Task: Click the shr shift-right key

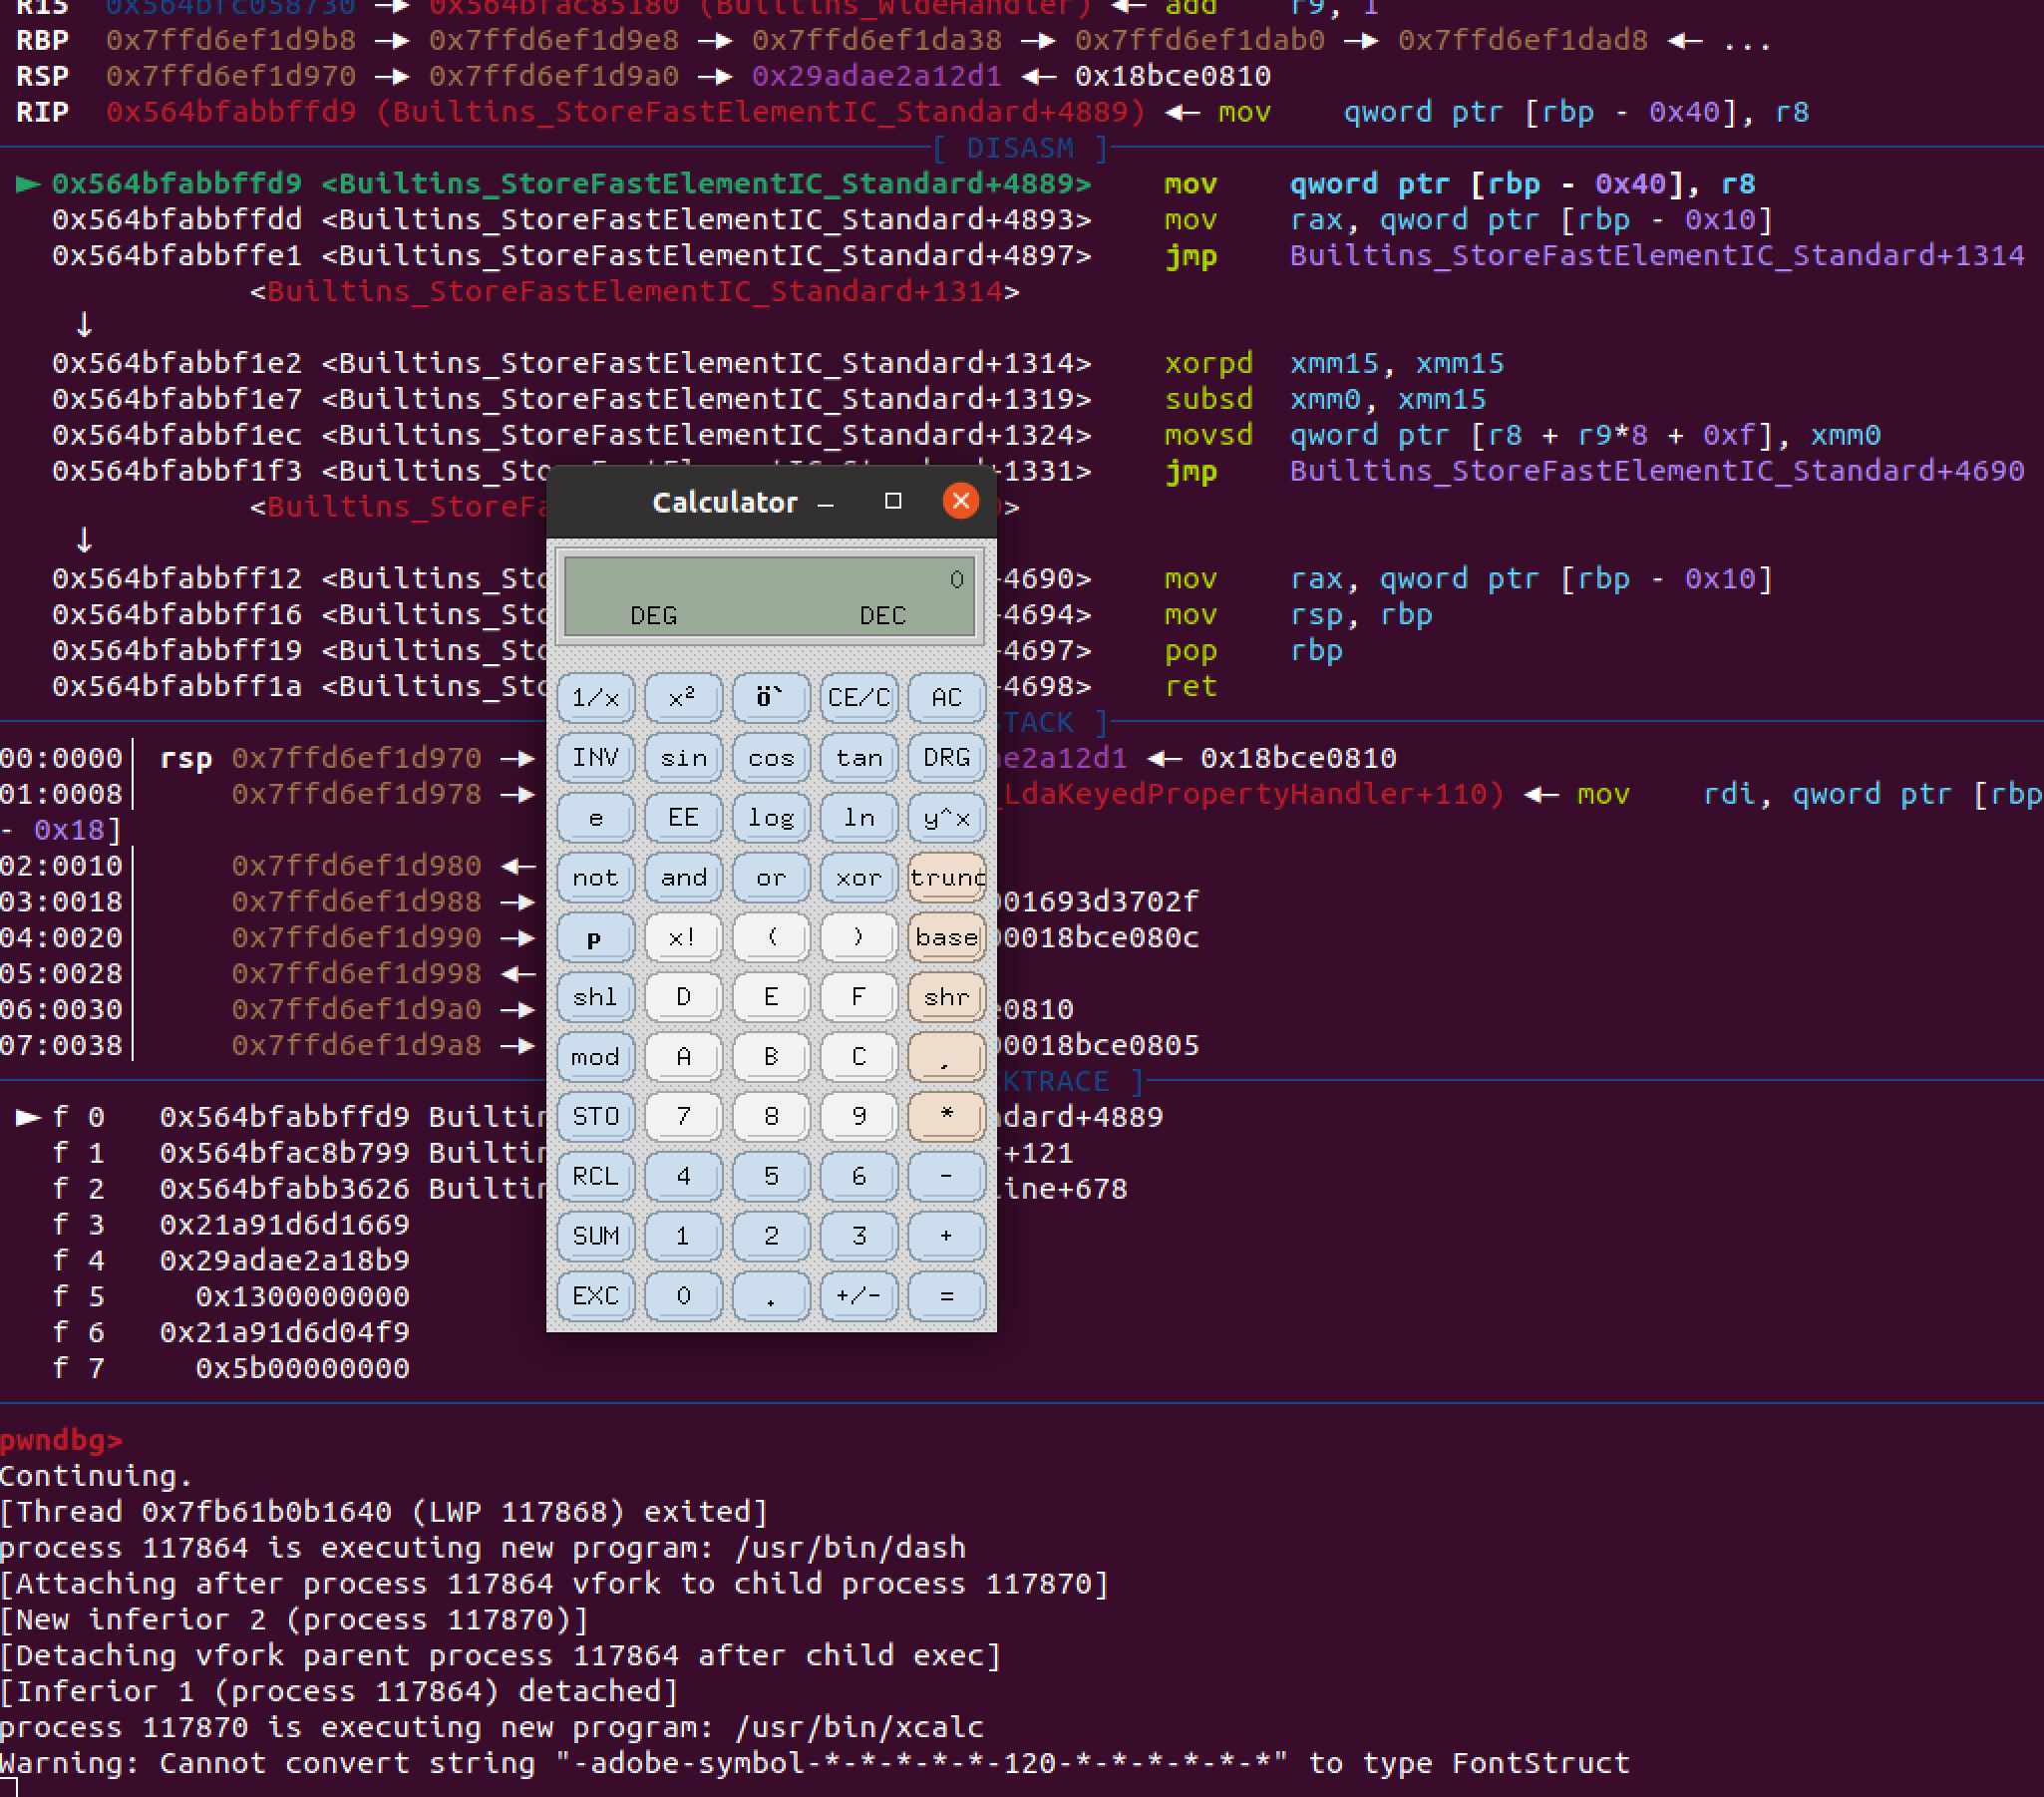Action: tap(946, 996)
